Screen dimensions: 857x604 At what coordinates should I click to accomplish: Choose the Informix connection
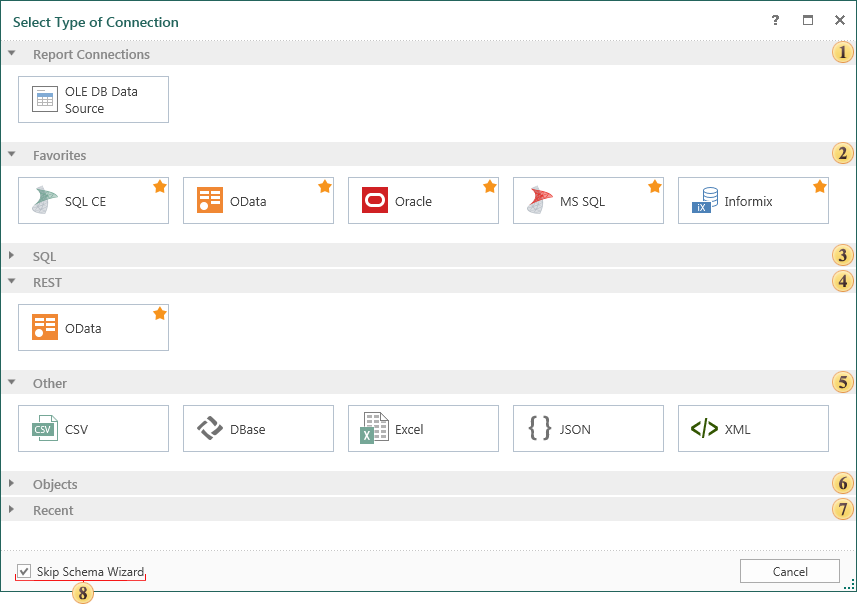pos(753,201)
